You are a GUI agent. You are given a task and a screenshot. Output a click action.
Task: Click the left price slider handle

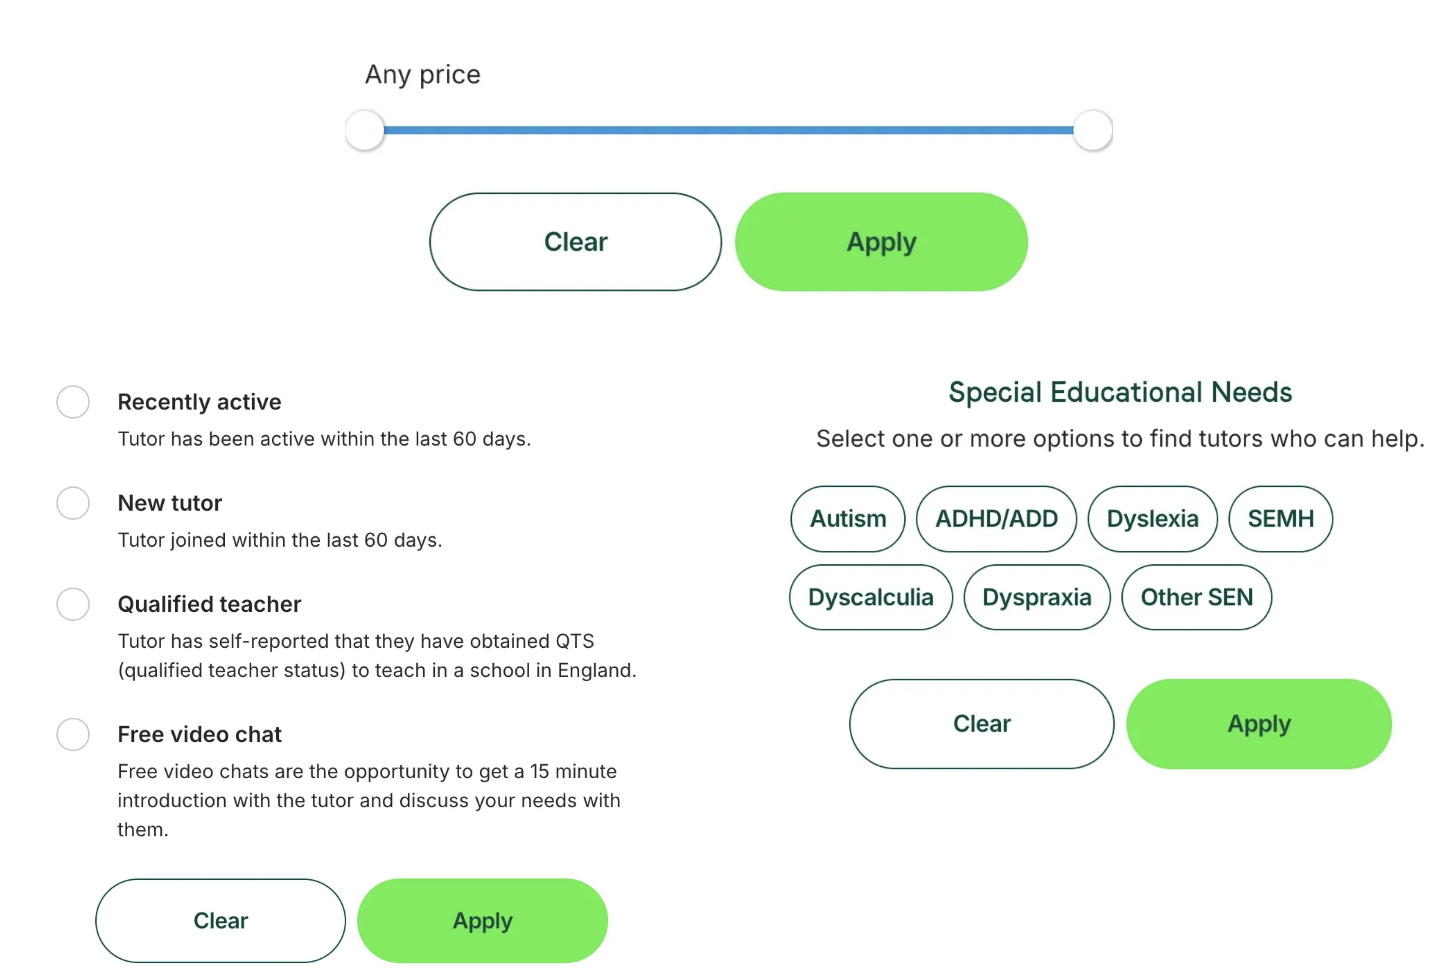pos(365,130)
